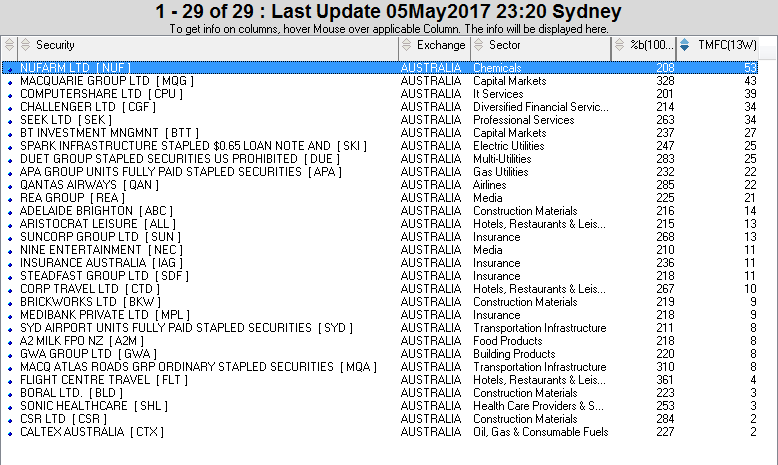
Task: Click the blue bullet beside MACQUARIE GROUP LTD
Action: [10, 82]
